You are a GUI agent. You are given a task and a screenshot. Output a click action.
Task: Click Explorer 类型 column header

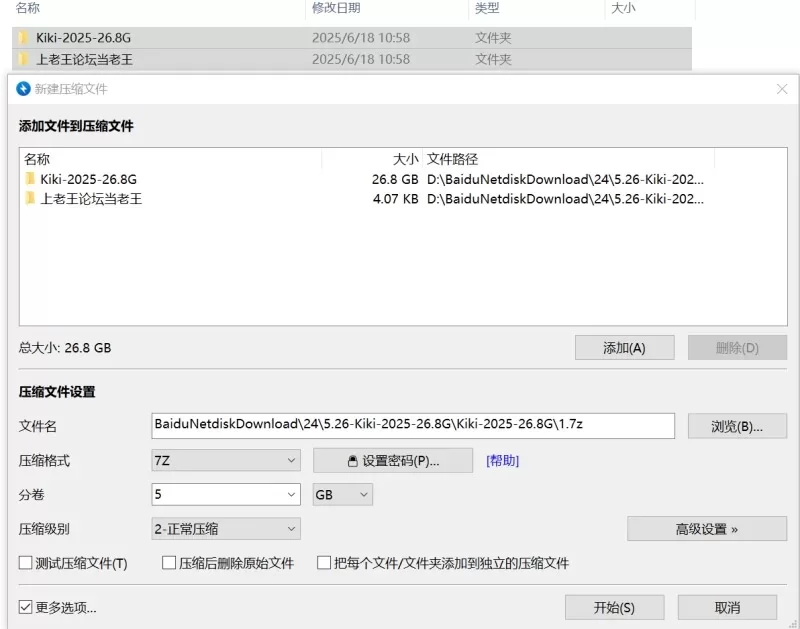pos(487,8)
